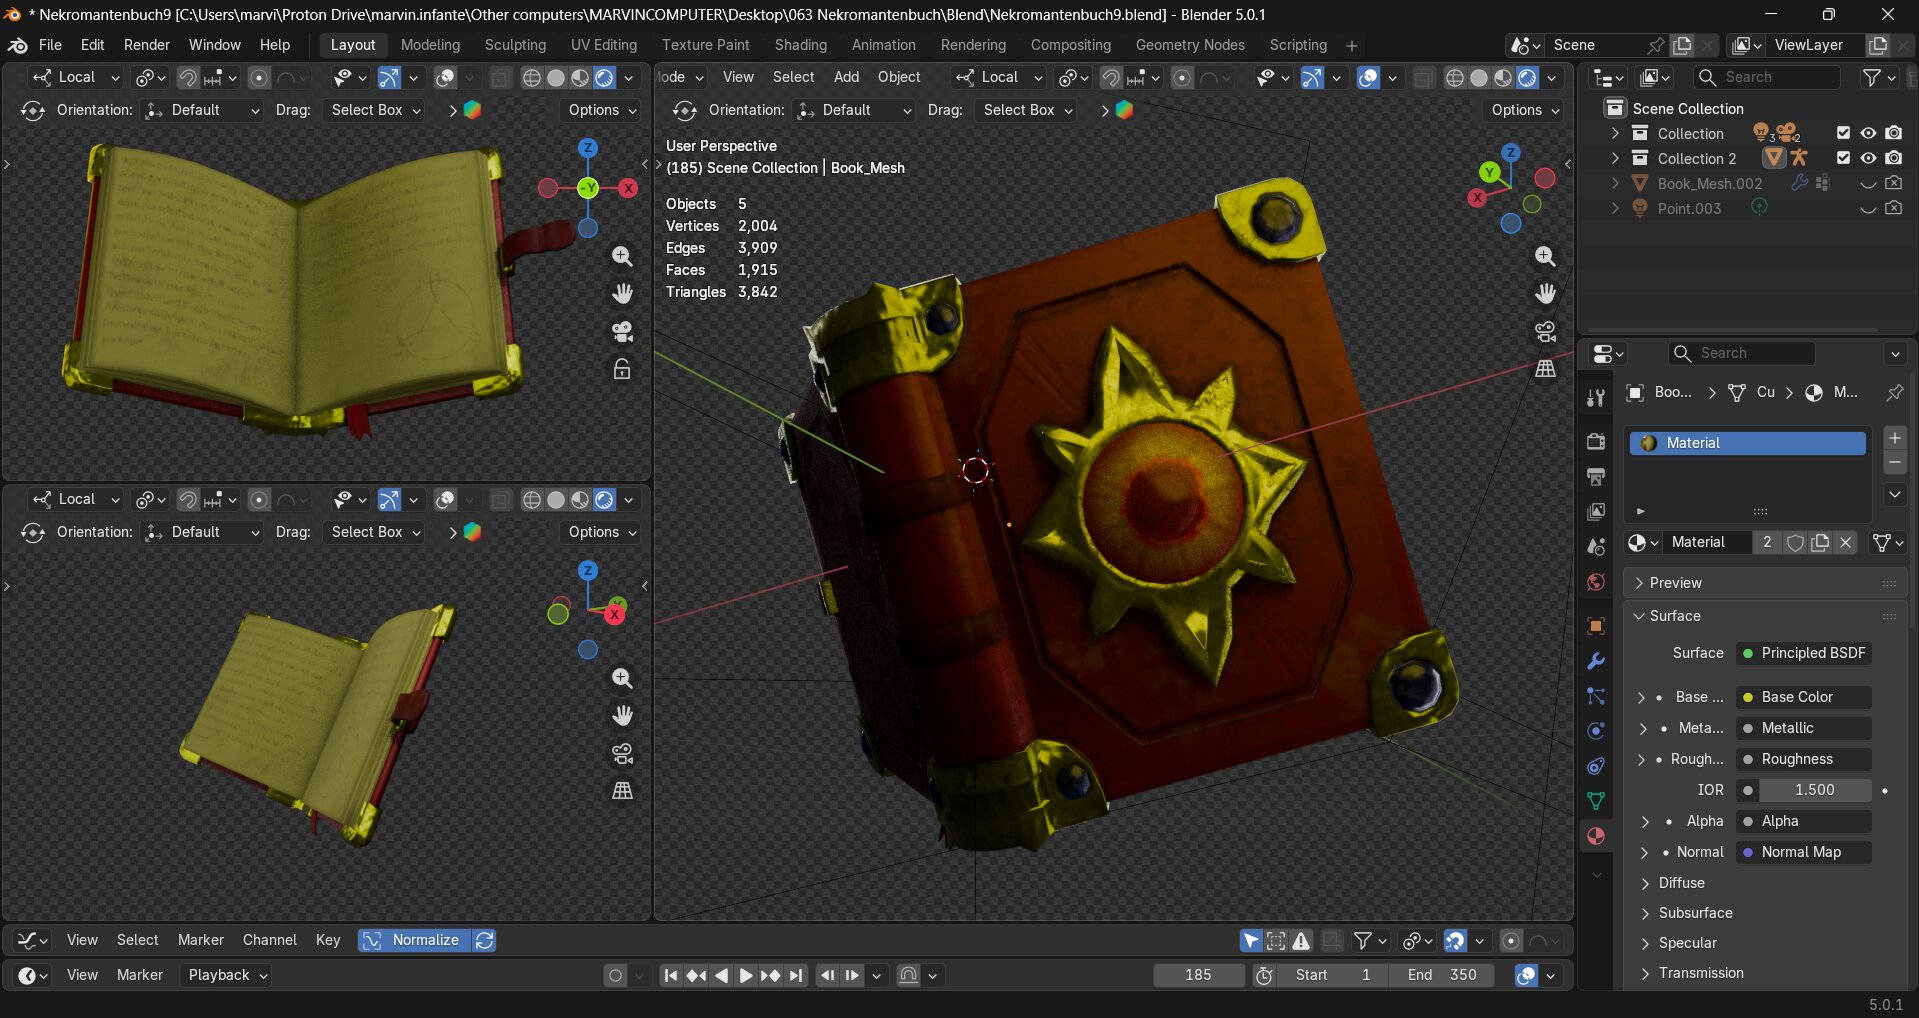The height and width of the screenshot is (1018, 1919).
Task: Open Options in main viewport header
Action: coord(1524,110)
